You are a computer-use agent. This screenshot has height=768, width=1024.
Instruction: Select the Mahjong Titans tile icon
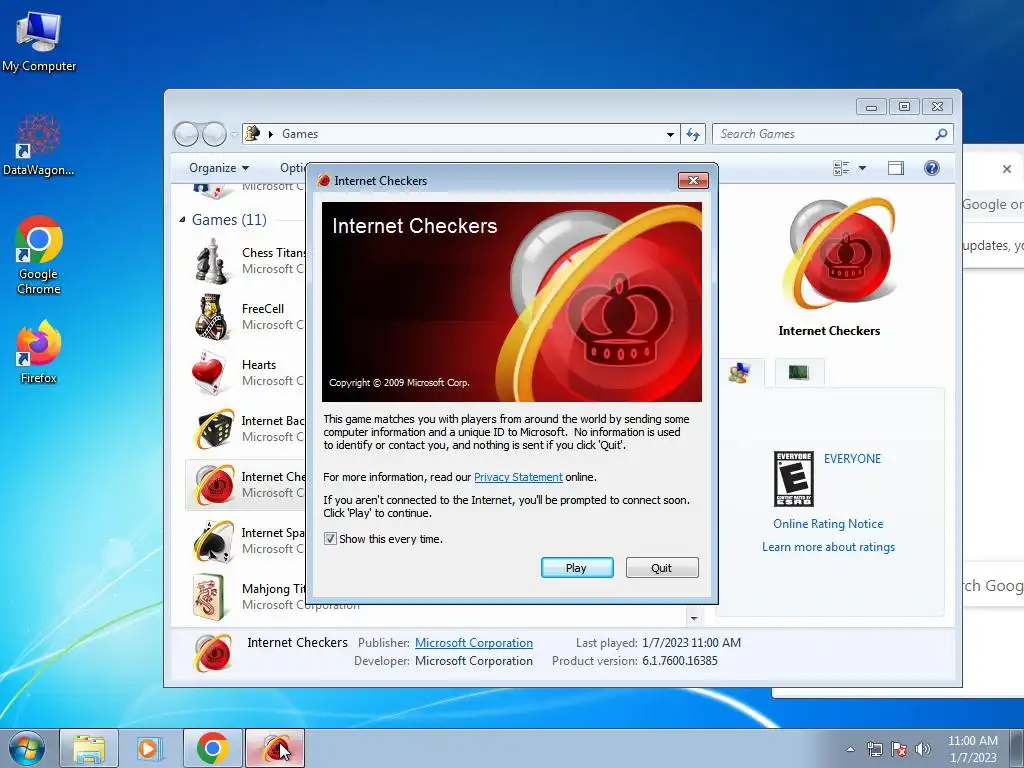coord(209,597)
